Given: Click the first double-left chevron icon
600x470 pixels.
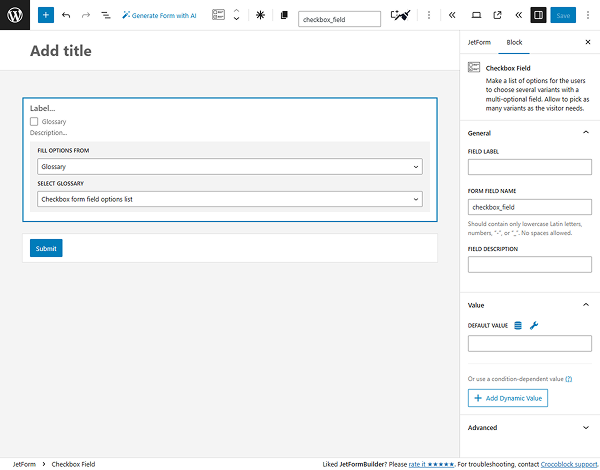Looking at the screenshot, I should 452,15.
